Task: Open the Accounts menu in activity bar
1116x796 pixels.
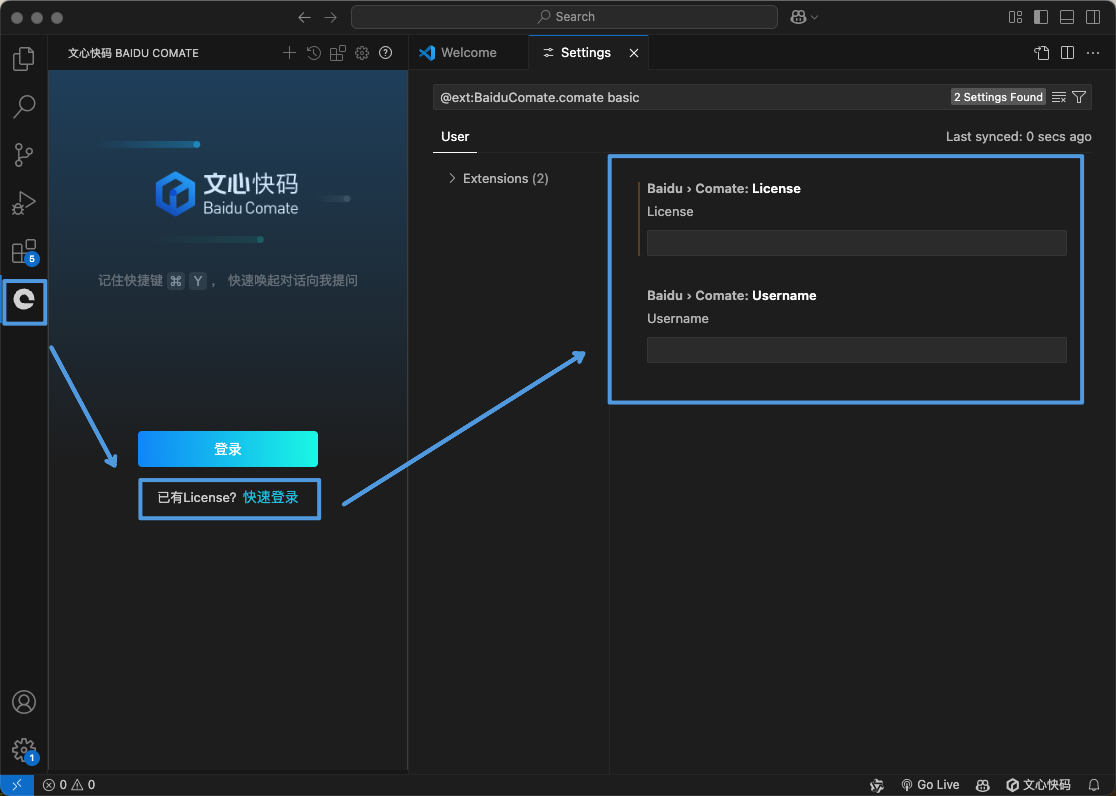Action: [x=23, y=702]
